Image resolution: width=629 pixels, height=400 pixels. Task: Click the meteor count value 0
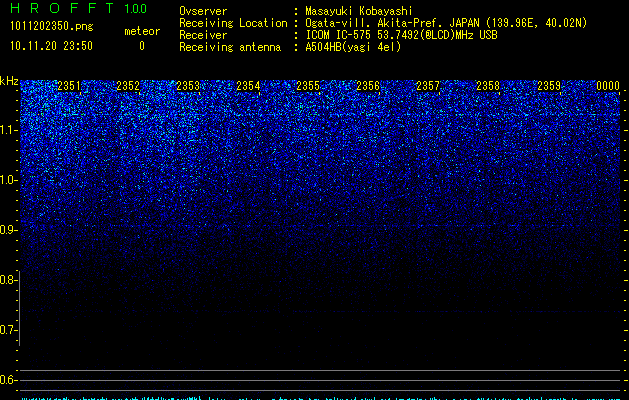[142, 46]
